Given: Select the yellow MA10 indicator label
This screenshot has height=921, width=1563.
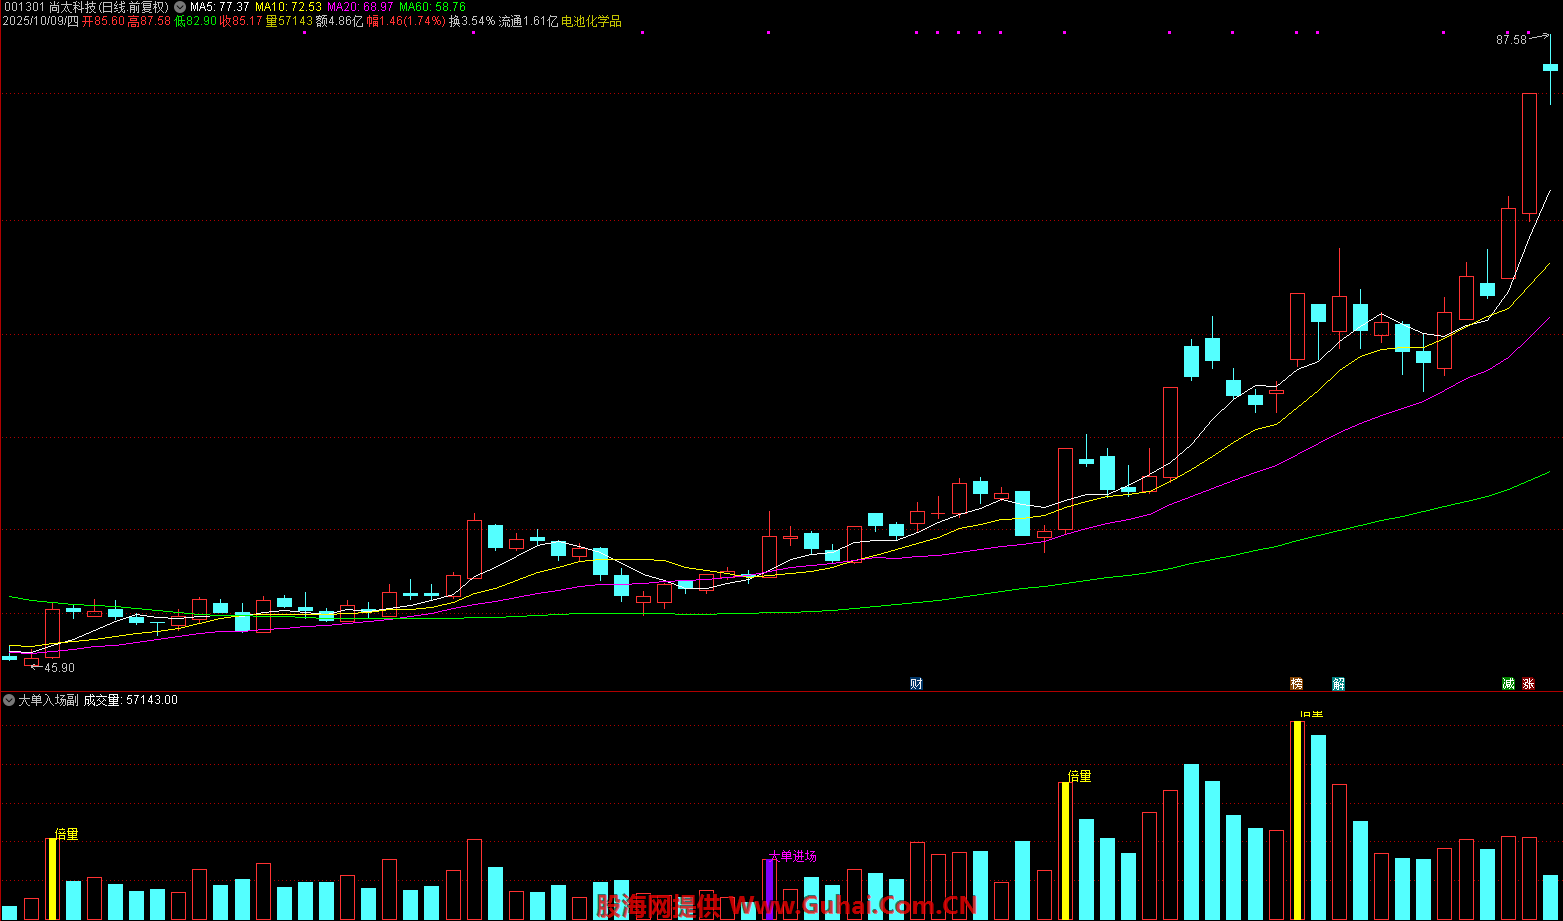Looking at the screenshot, I should click(x=288, y=7).
